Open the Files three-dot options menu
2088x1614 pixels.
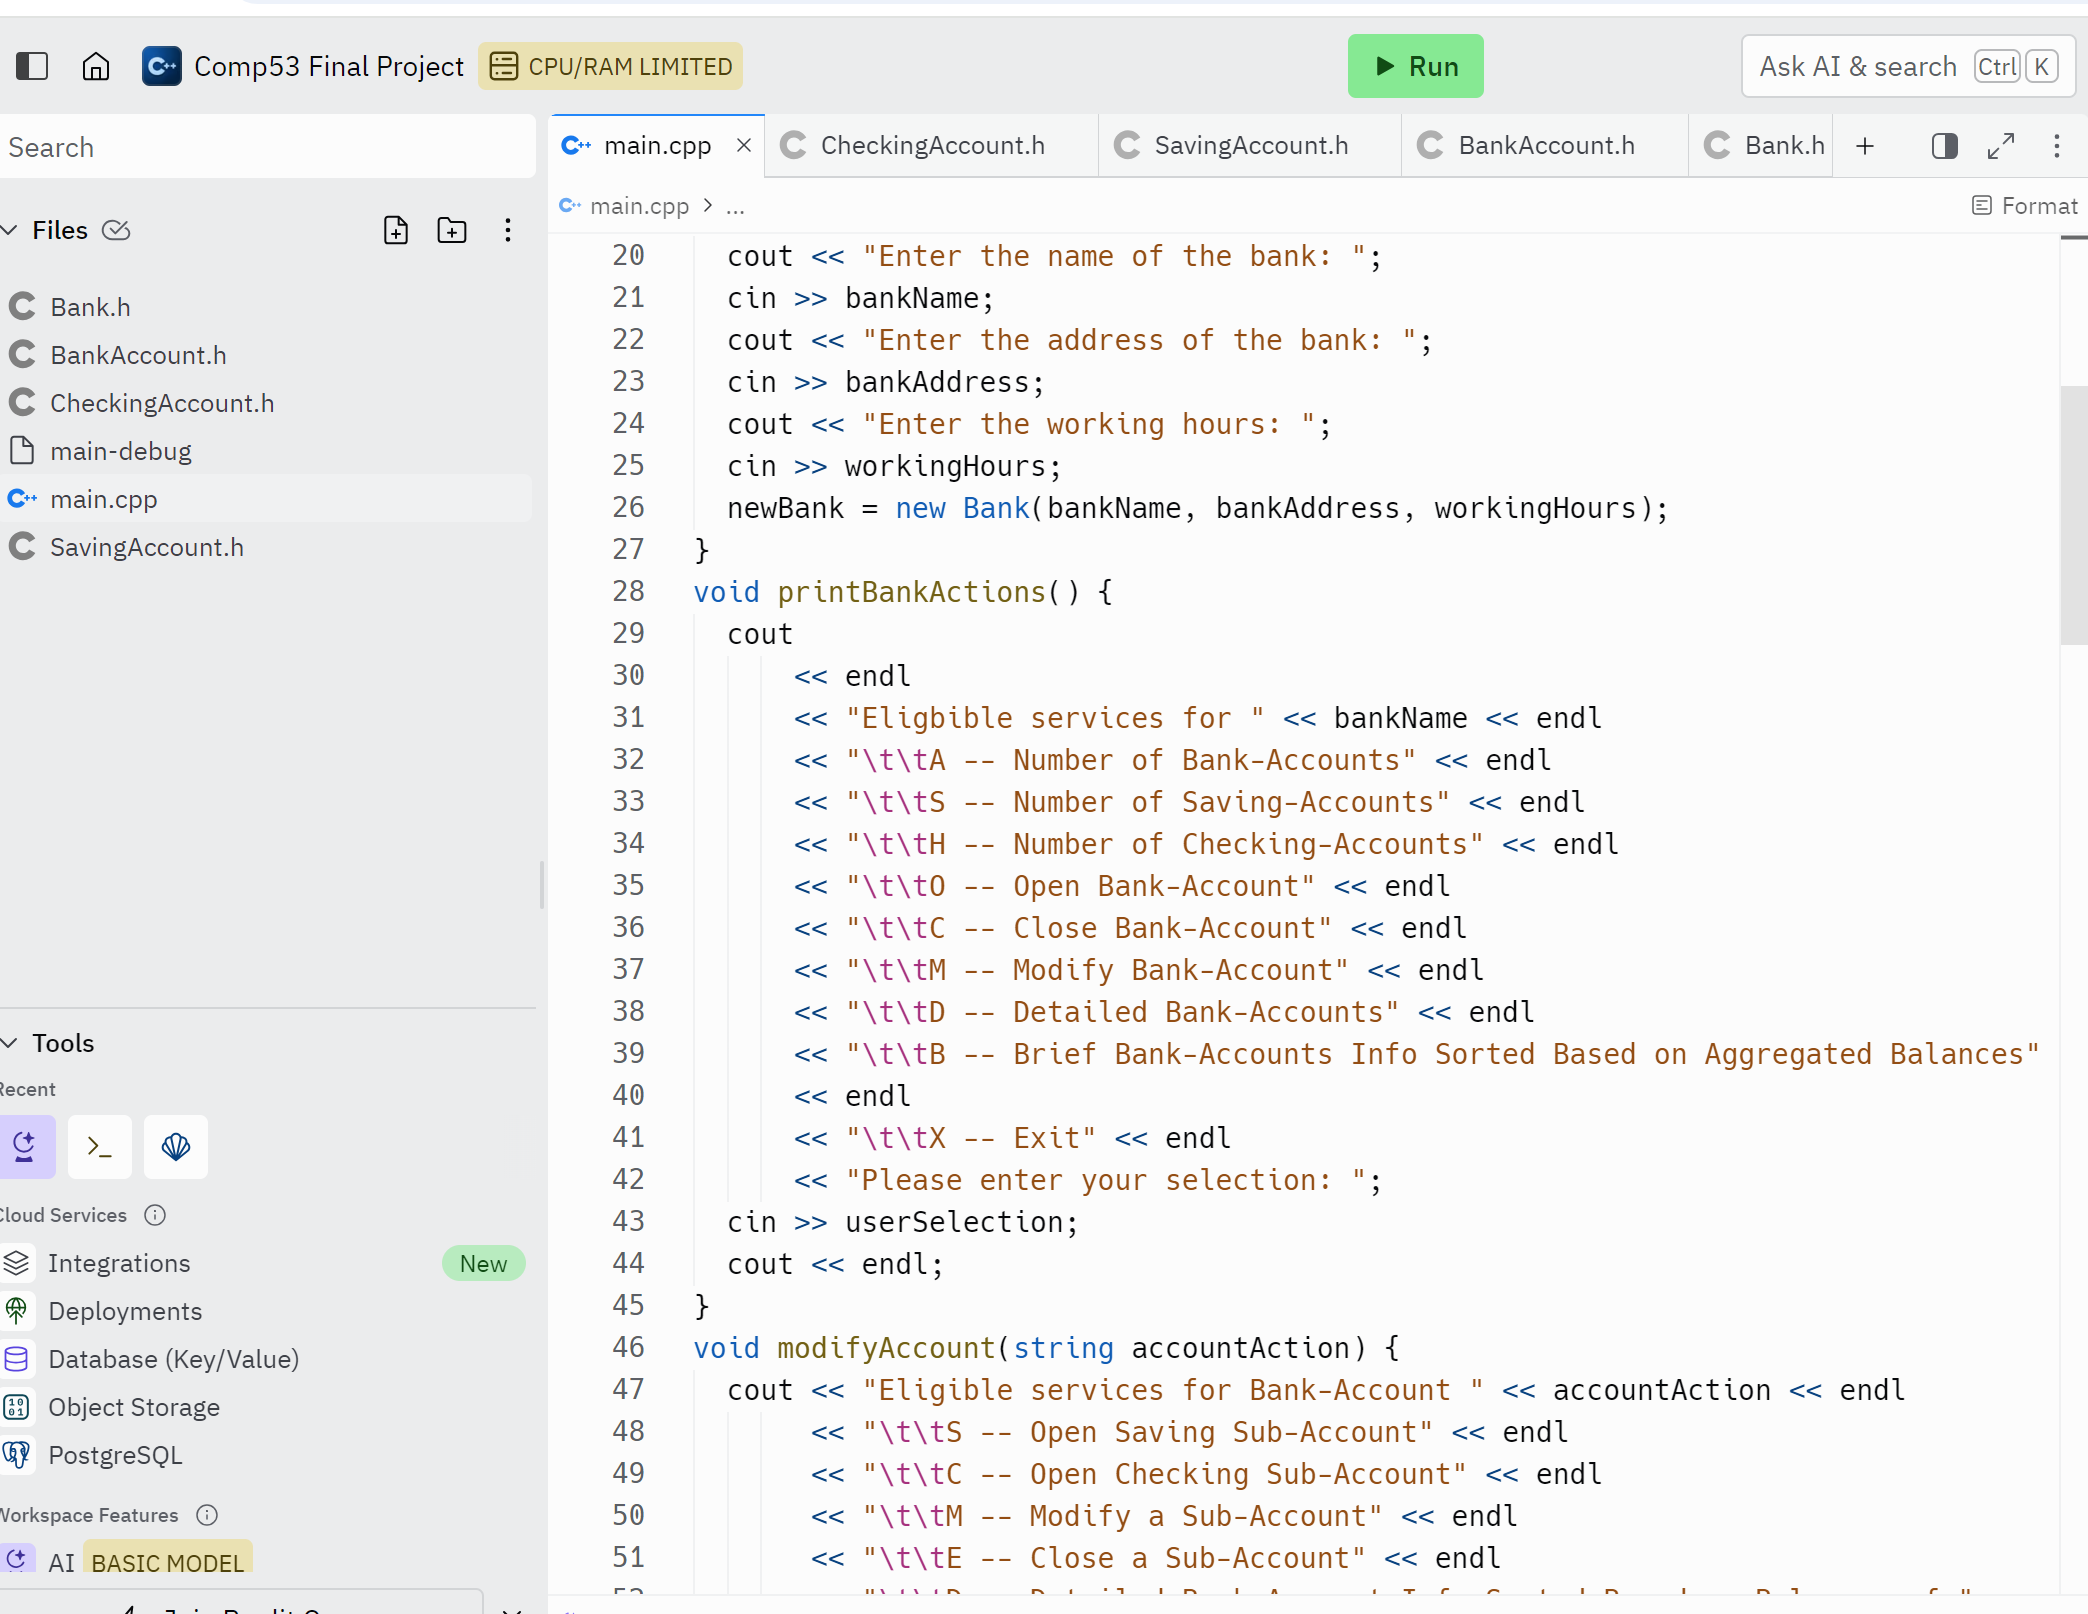[508, 230]
